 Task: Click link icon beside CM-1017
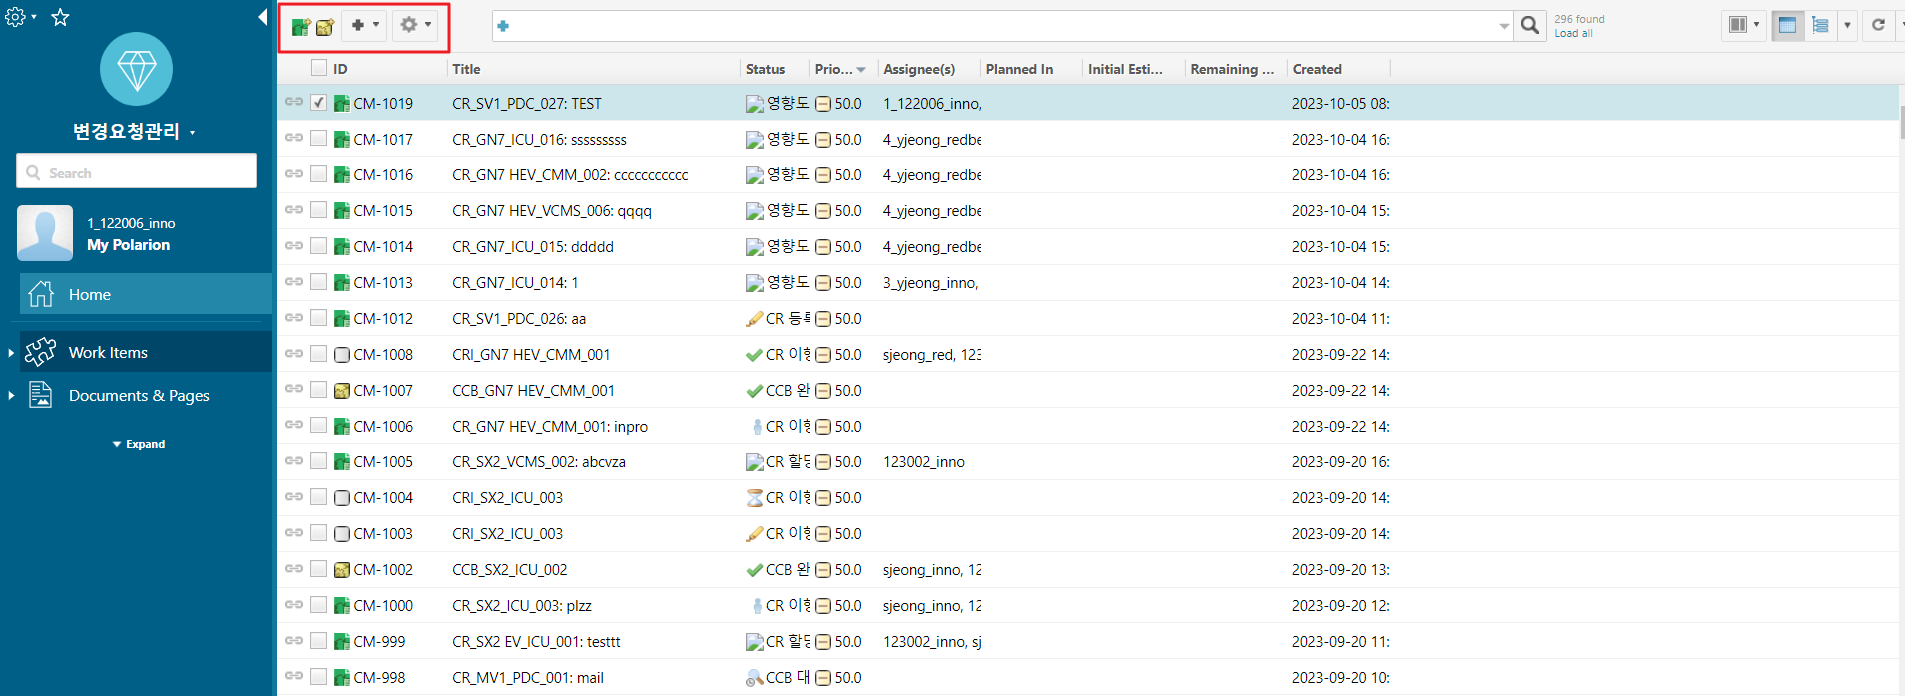click(x=294, y=138)
